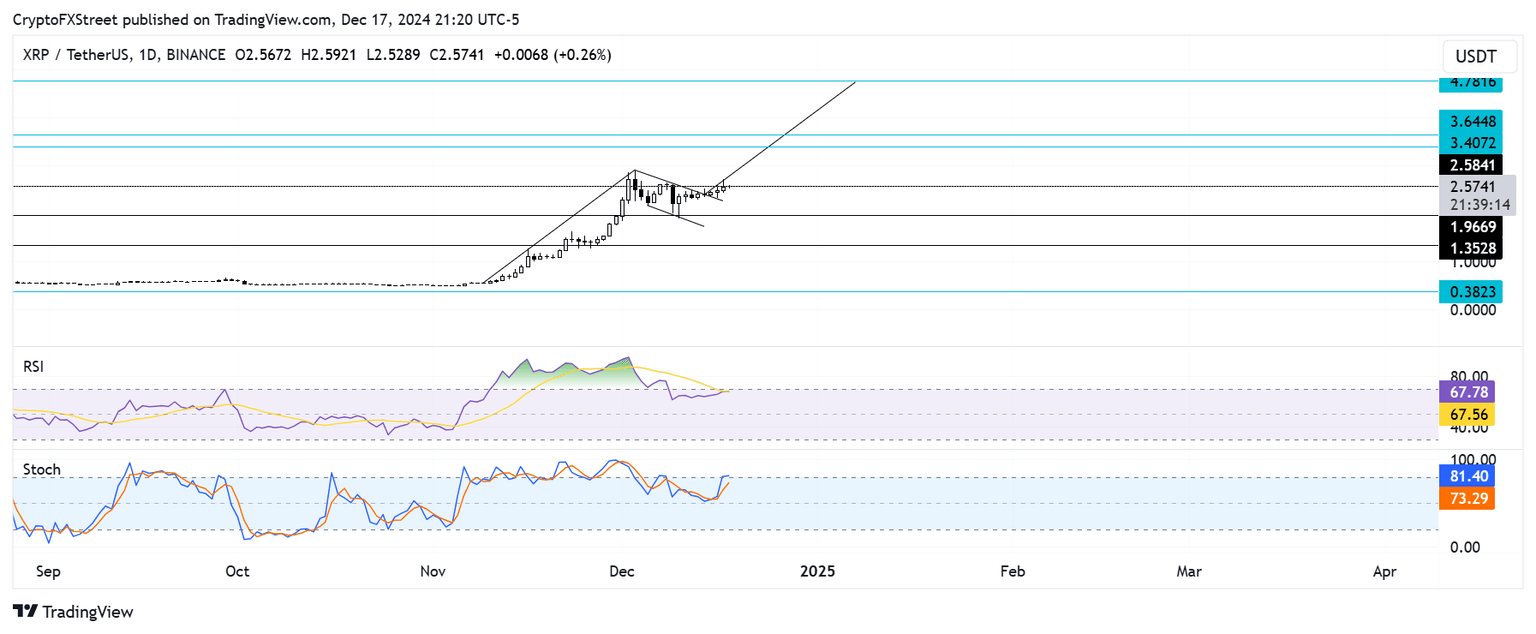This screenshot has height=634, width=1536.
Task: Click the 40.00 RSI scale value
Action: [x=1468, y=429]
